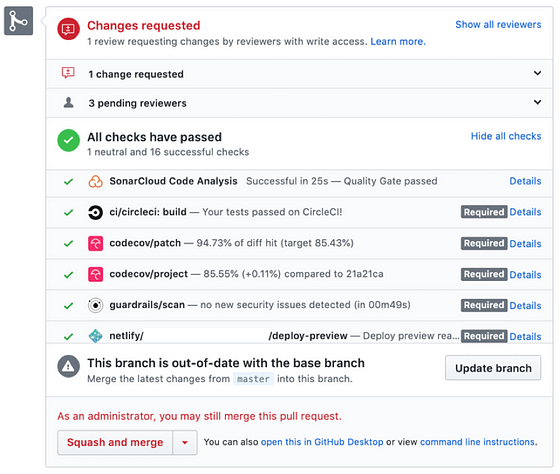
Task: Click the guardrails/scan logo icon
Action: coord(95,305)
